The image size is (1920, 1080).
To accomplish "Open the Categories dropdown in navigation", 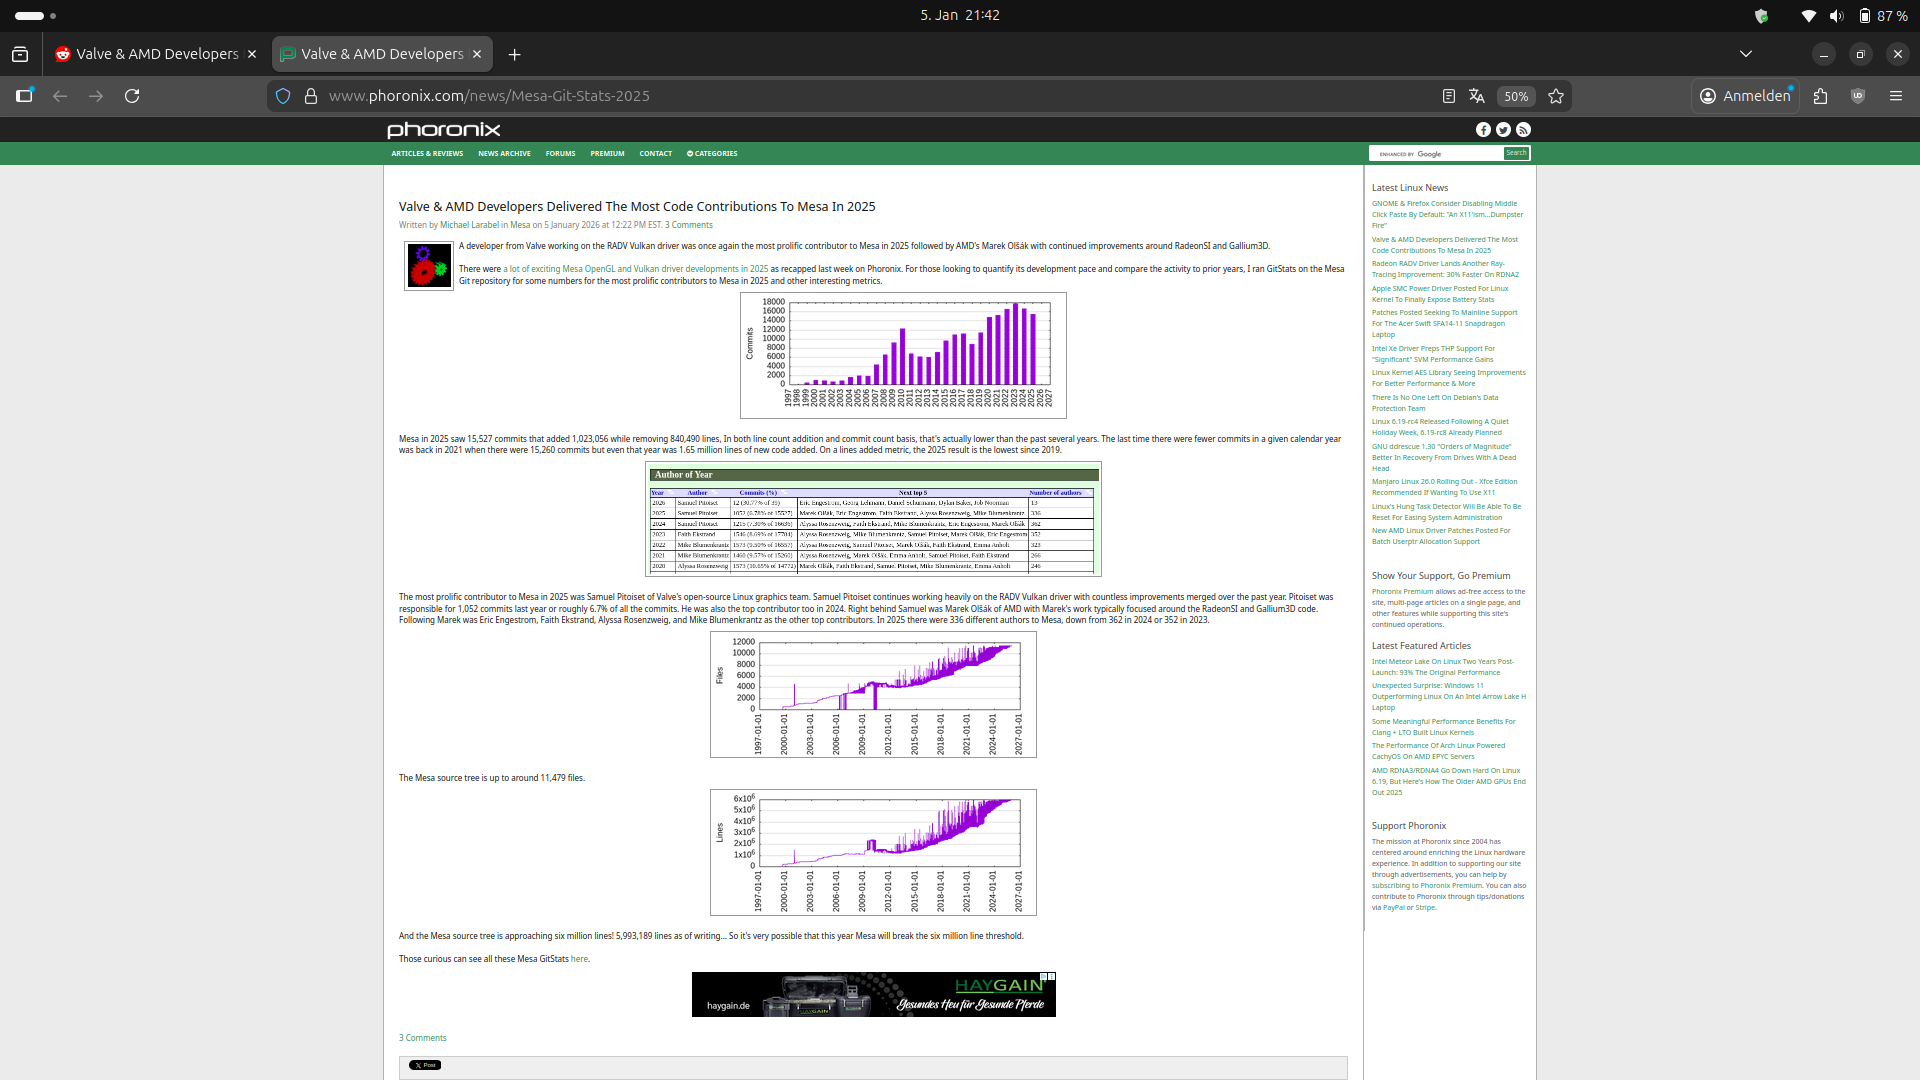I will [x=712, y=154].
